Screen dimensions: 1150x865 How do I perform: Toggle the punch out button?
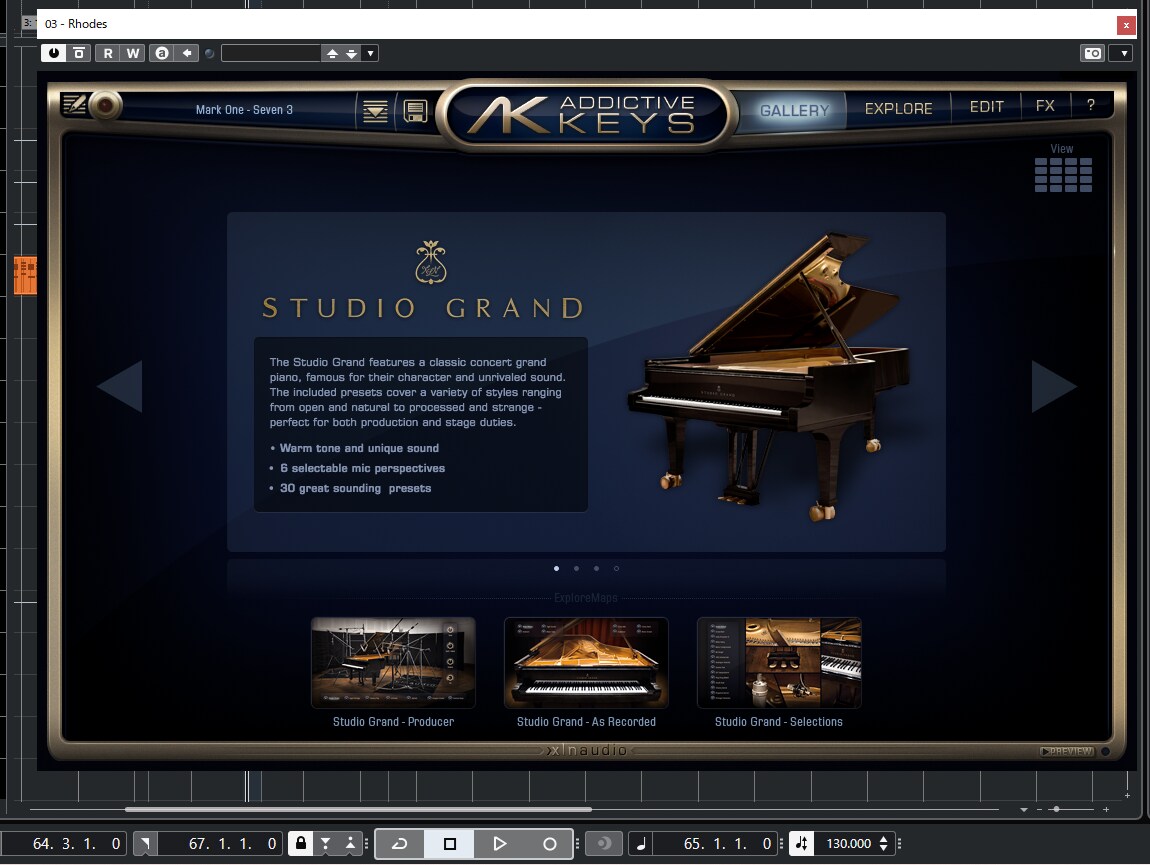coord(351,844)
